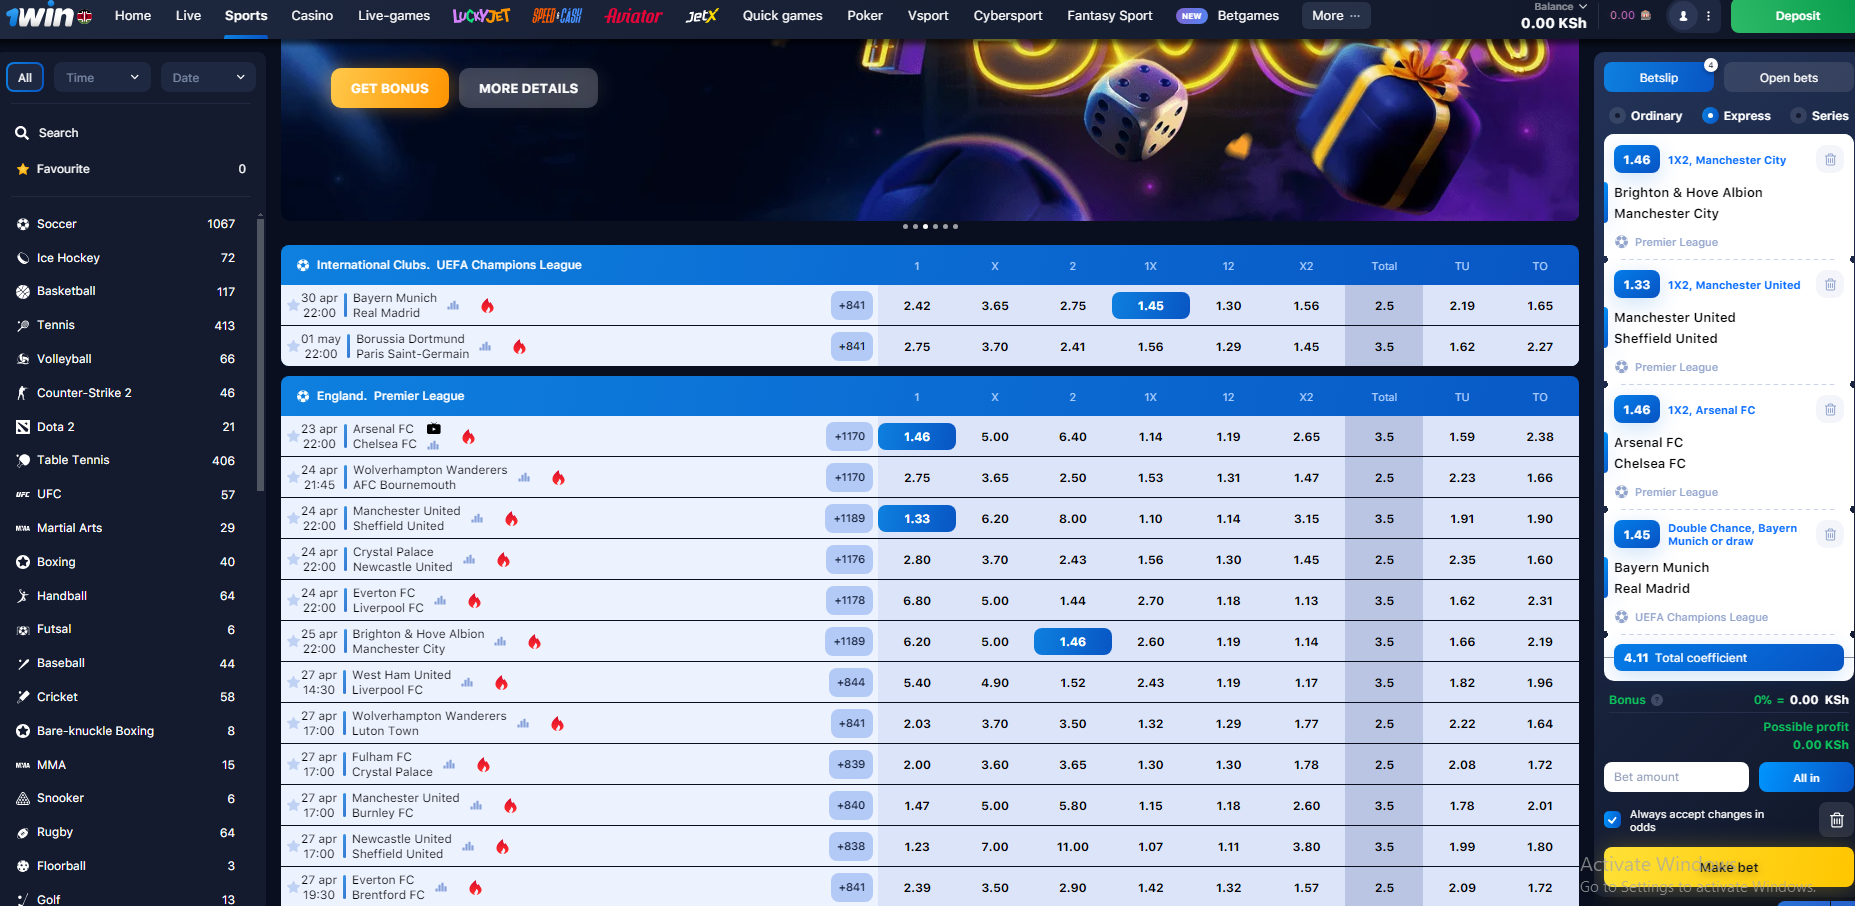Click the Make bet button
This screenshot has height=906, width=1855.
1728,867
